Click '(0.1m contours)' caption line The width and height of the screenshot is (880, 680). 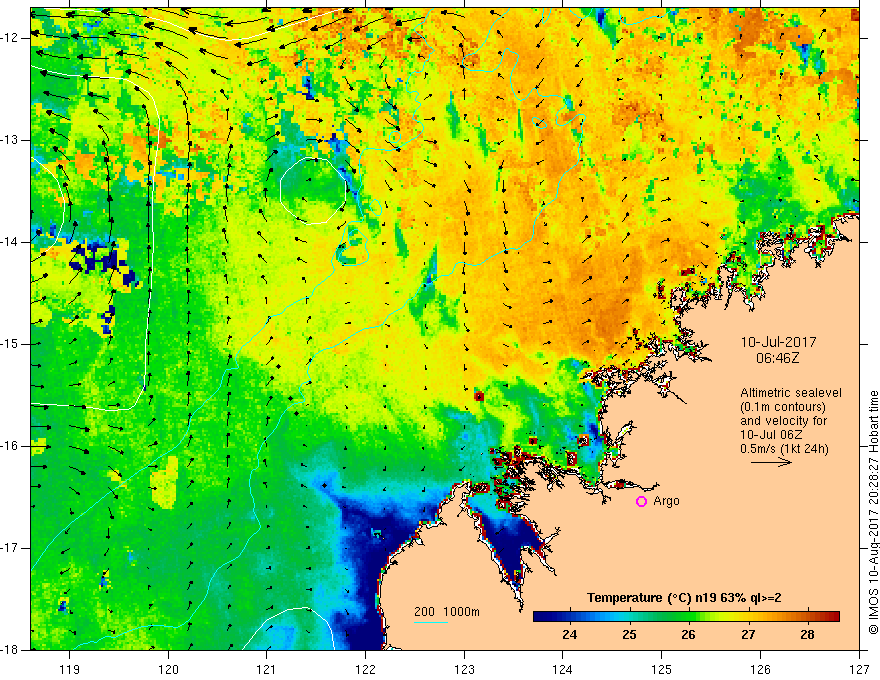(x=783, y=407)
